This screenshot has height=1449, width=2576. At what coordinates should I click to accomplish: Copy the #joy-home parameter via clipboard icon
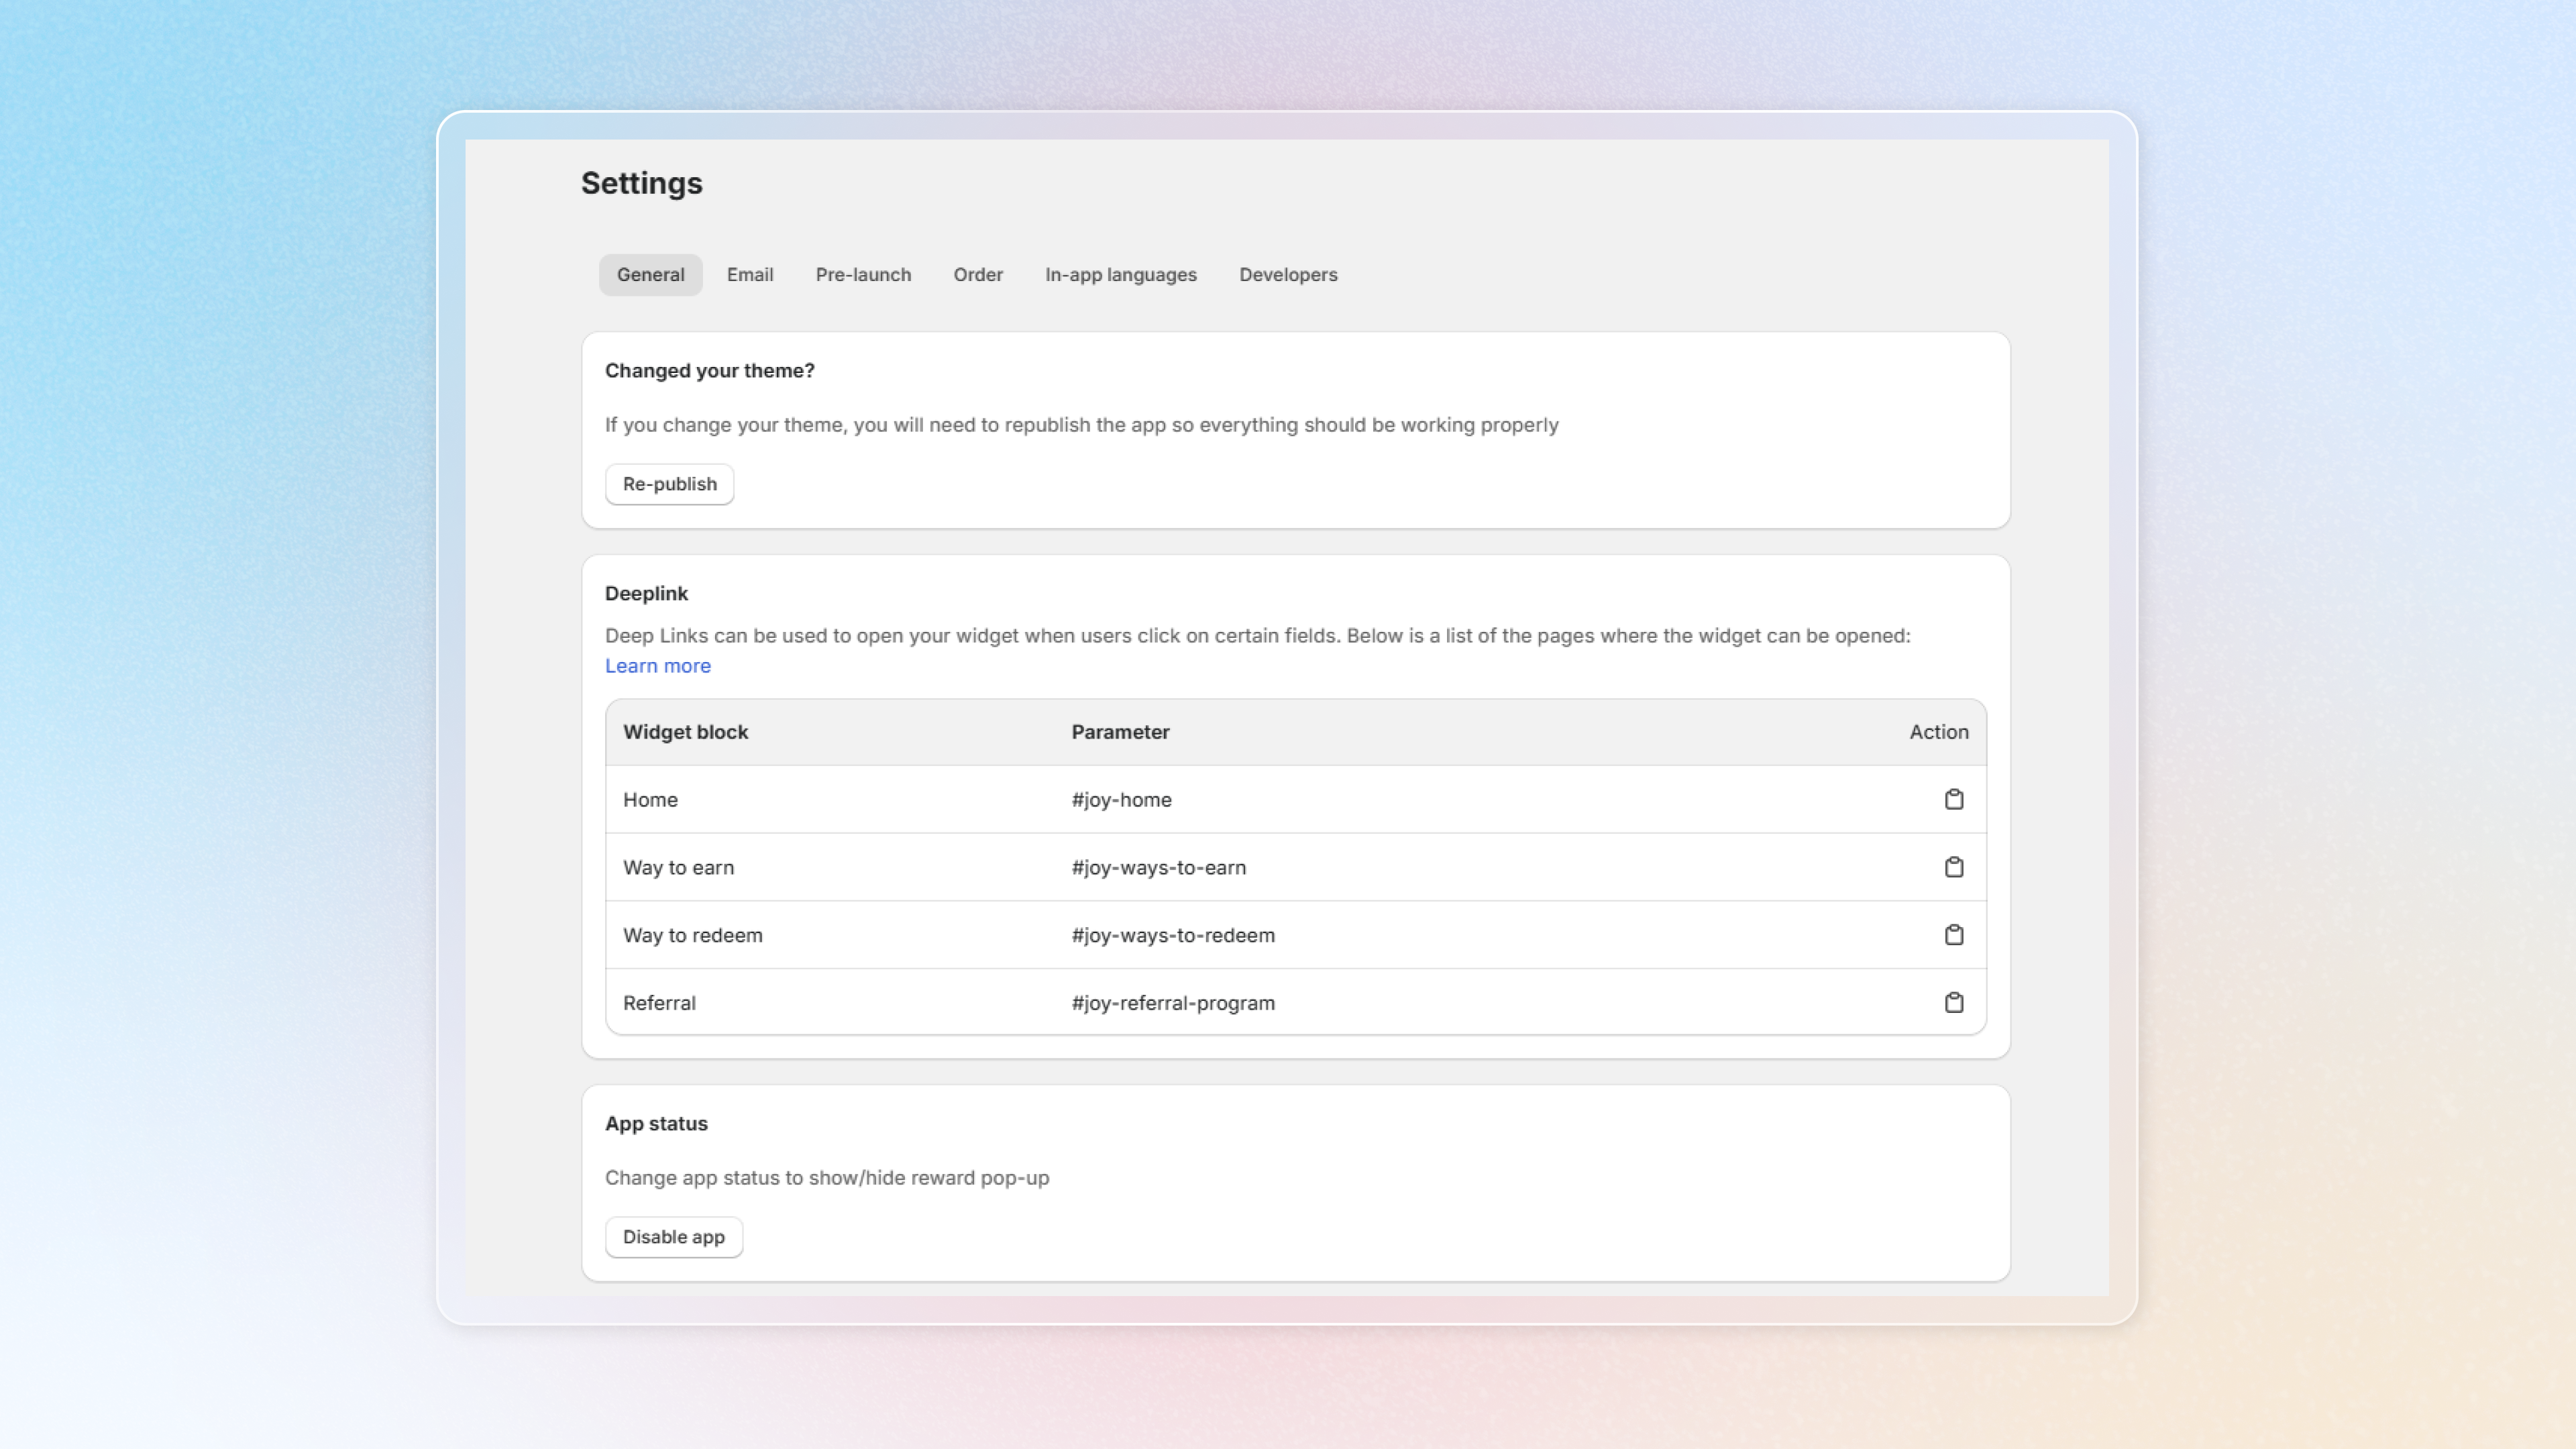click(x=1953, y=799)
